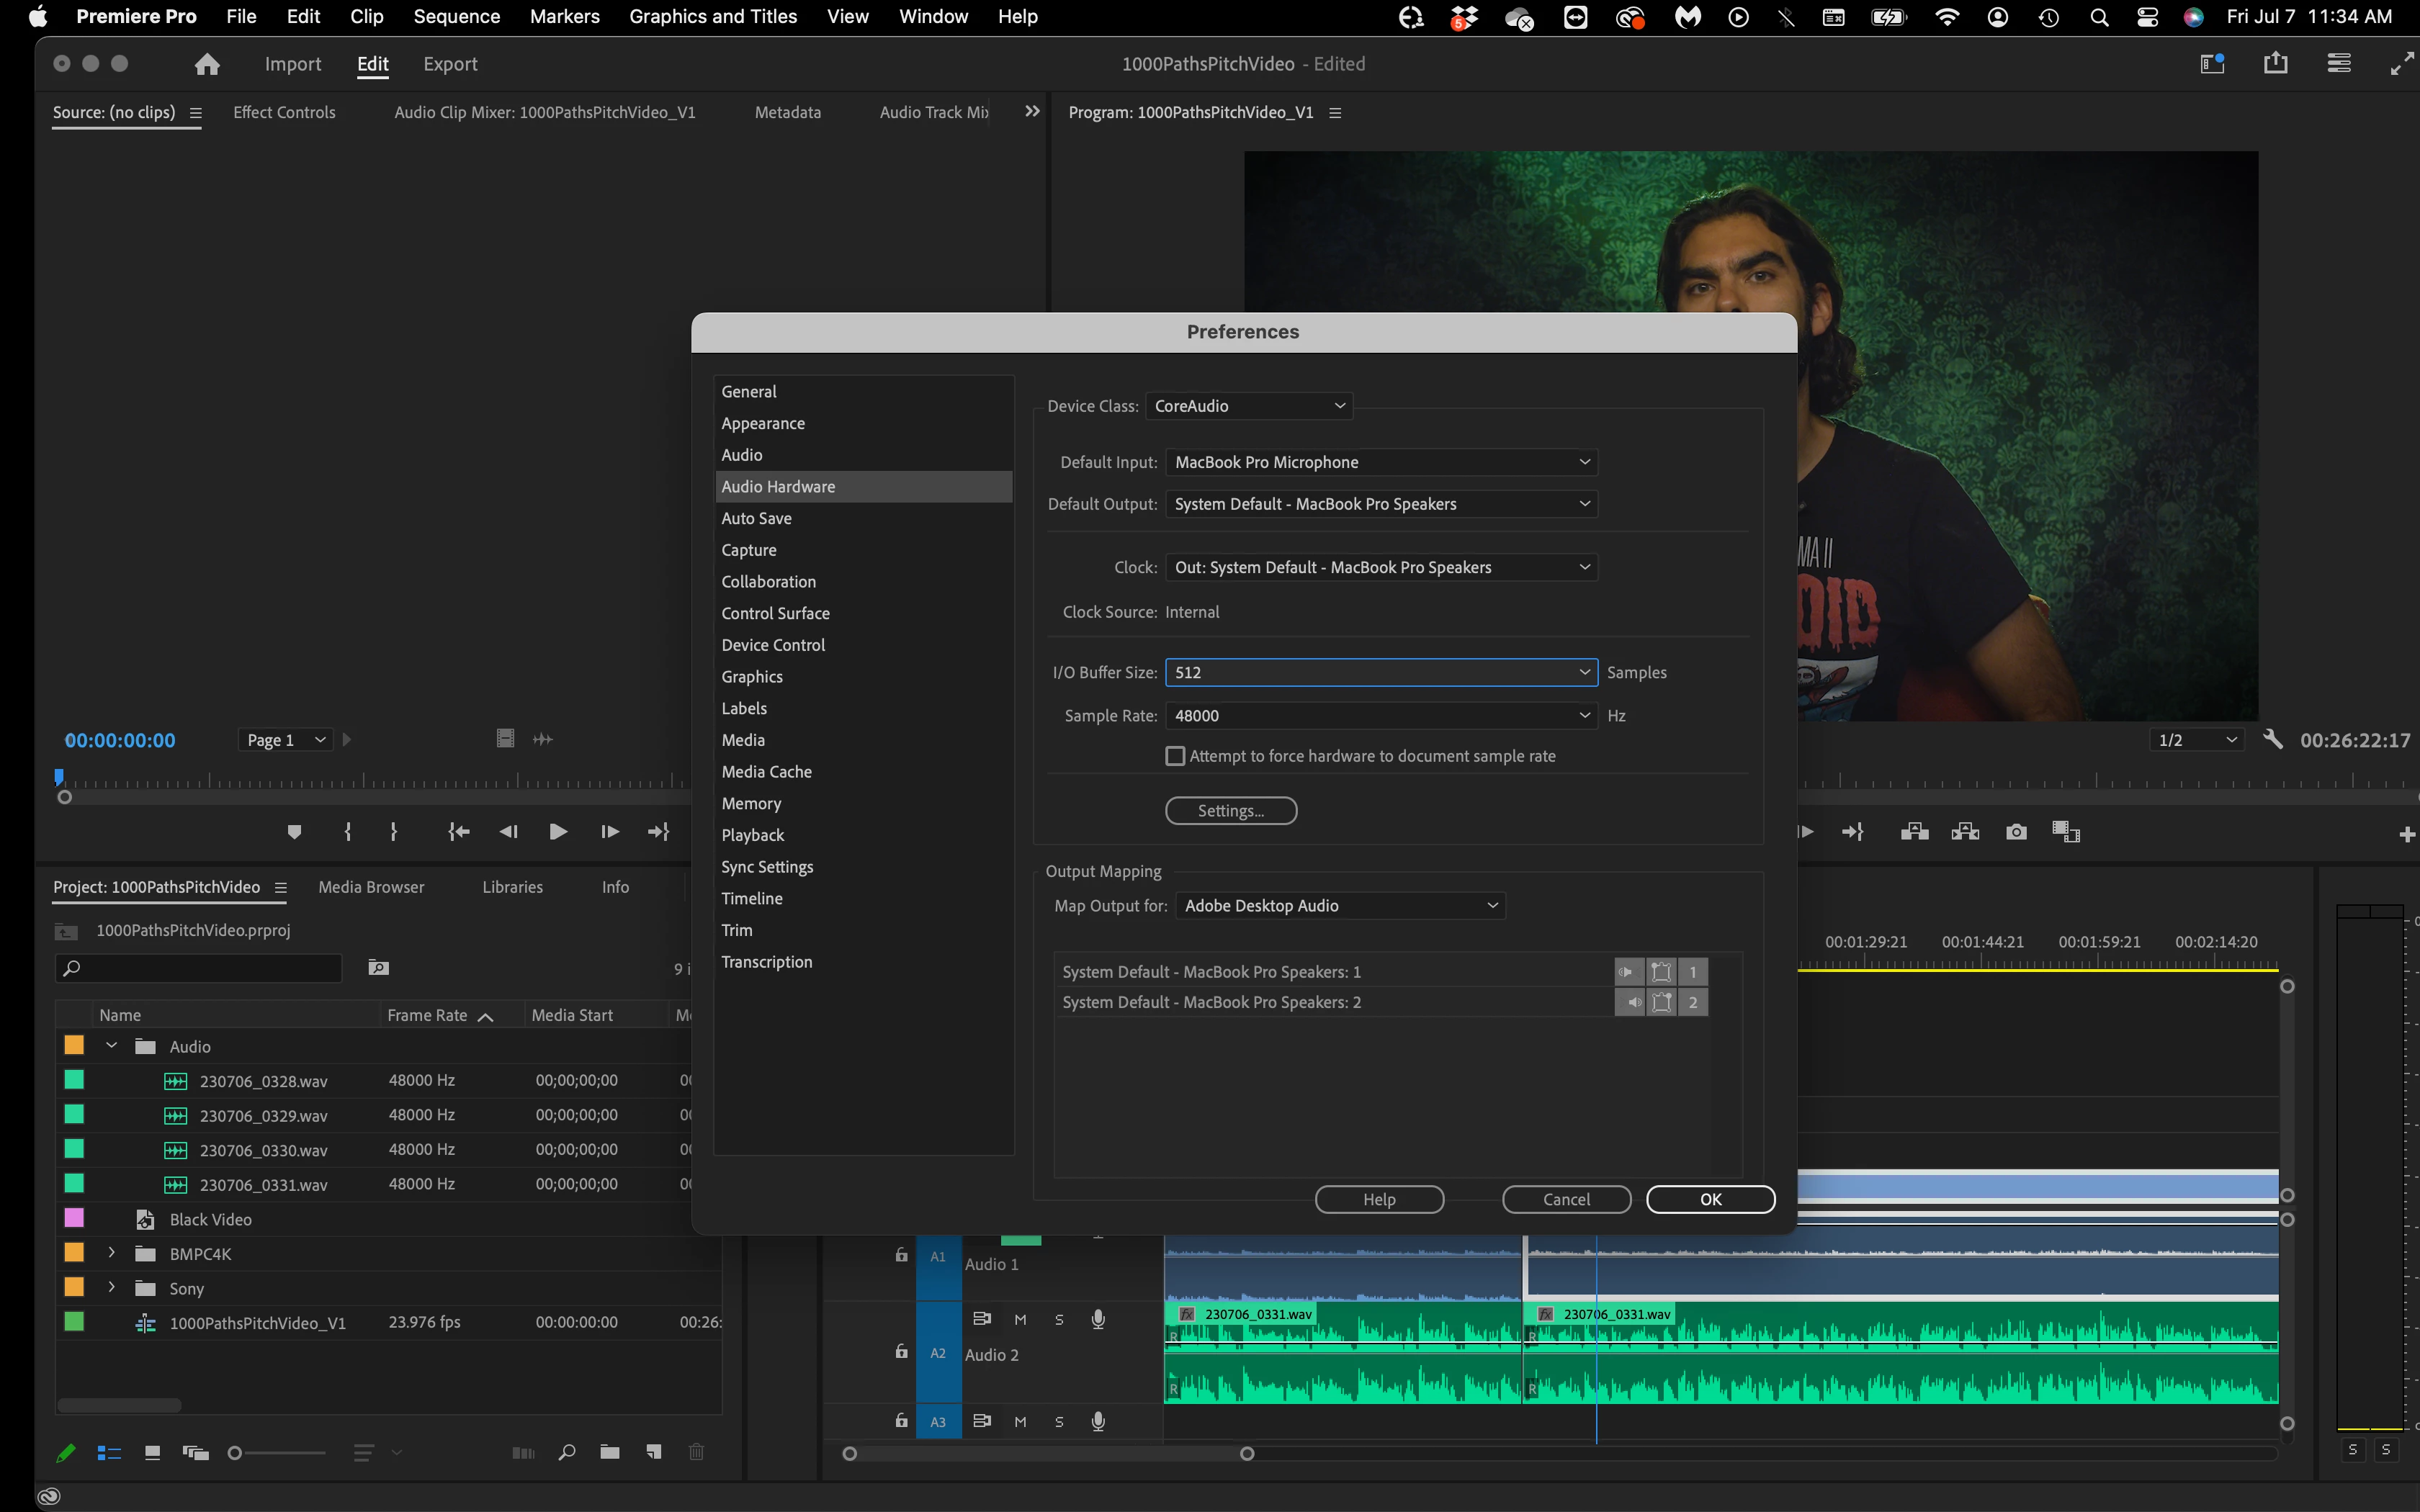The height and width of the screenshot is (1512, 2420).
Task: Expand the BMPC4K bin
Action: [112, 1253]
